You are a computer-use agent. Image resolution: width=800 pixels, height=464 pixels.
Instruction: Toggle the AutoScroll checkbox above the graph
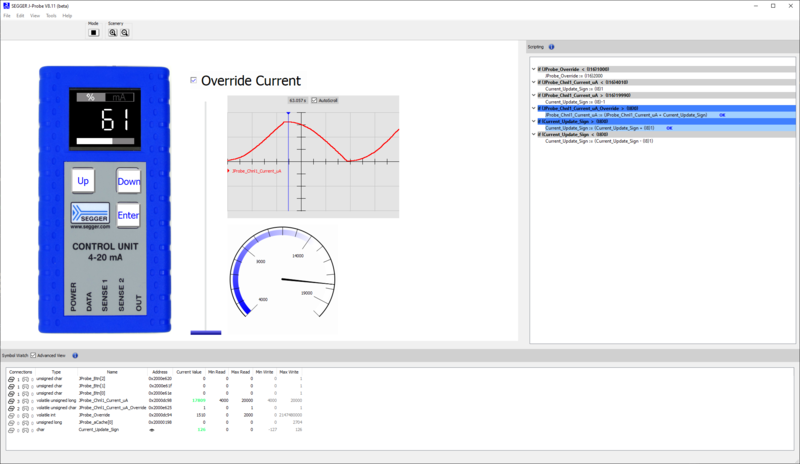[314, 100]
